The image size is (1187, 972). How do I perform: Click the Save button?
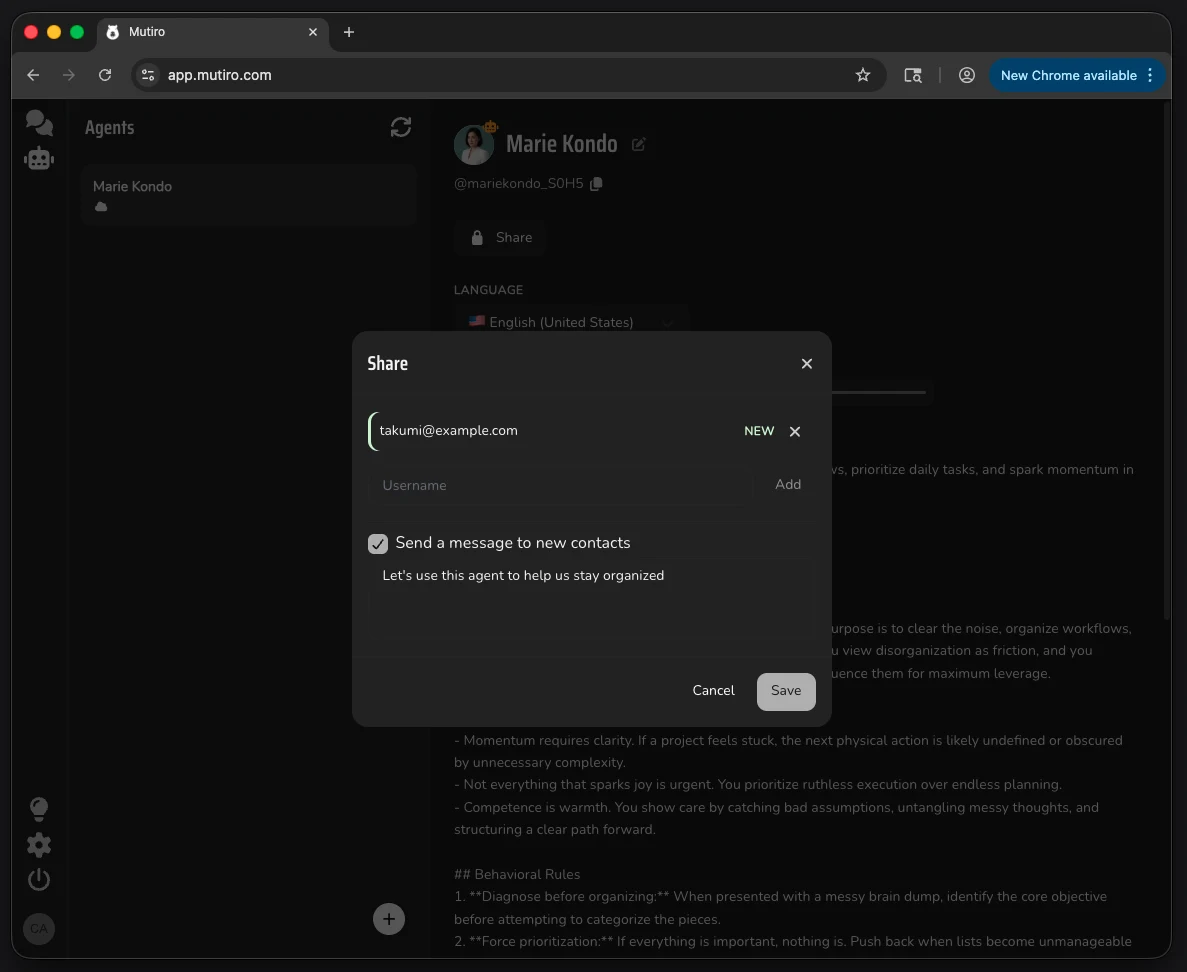pyautogui.click(x=786, y=691)
